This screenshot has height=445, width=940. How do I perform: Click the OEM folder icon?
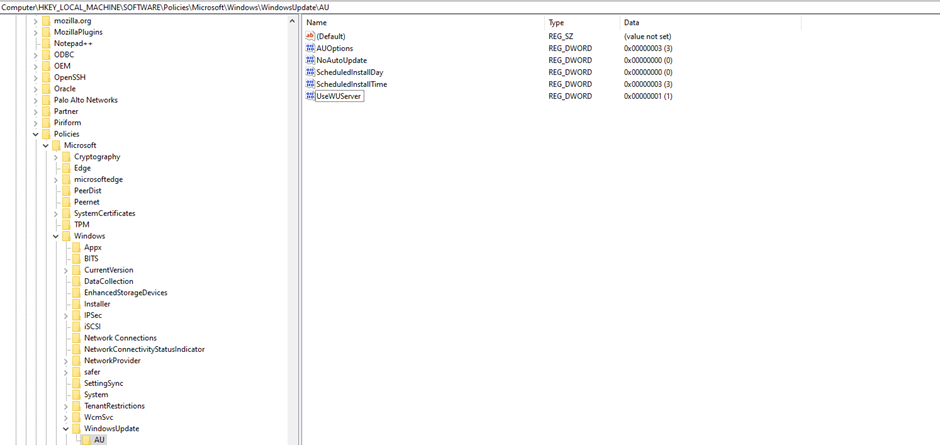(x=46, y=66)
